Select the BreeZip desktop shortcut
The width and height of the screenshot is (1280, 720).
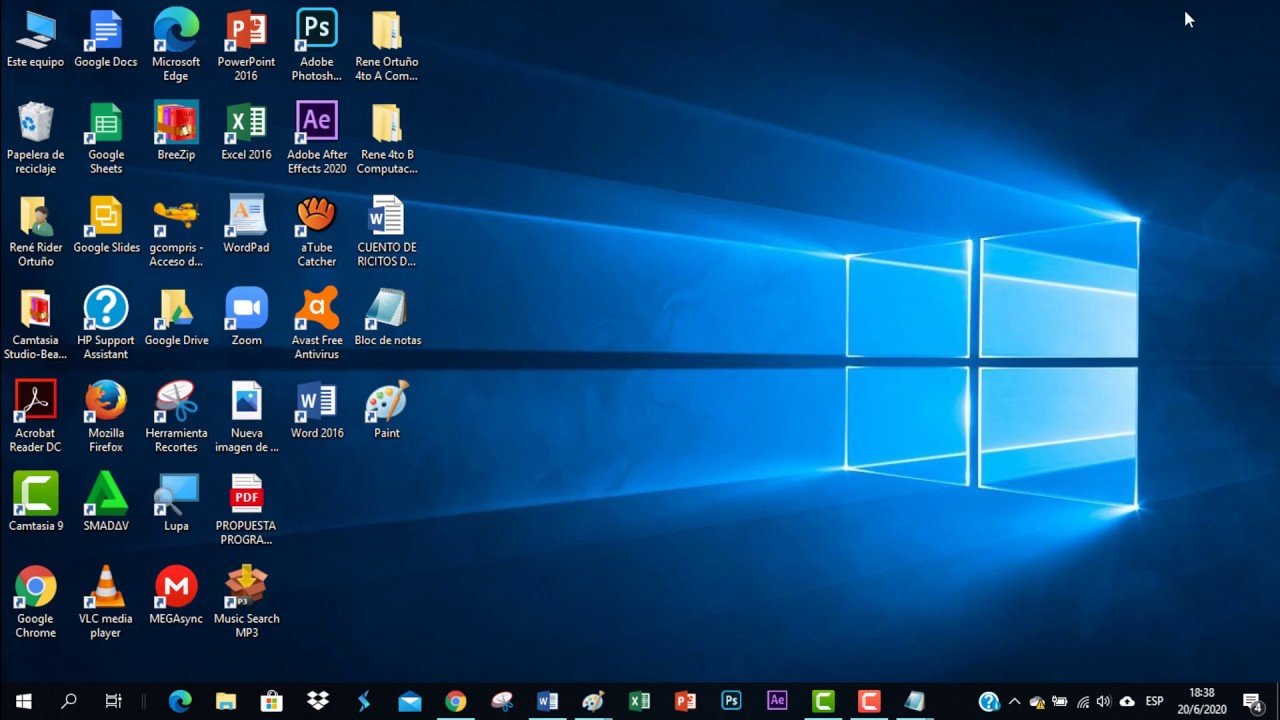click(x=176, y=132)
